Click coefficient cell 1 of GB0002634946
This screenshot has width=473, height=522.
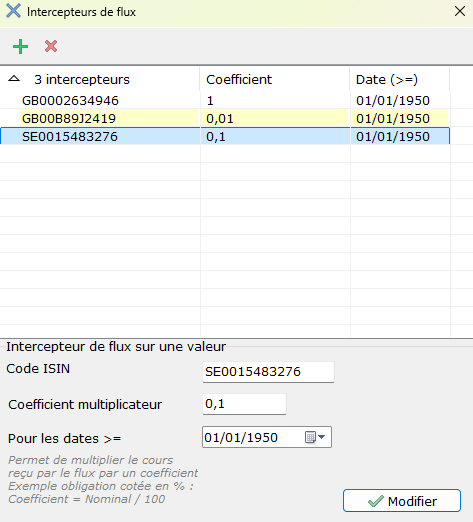pos(275,101)
